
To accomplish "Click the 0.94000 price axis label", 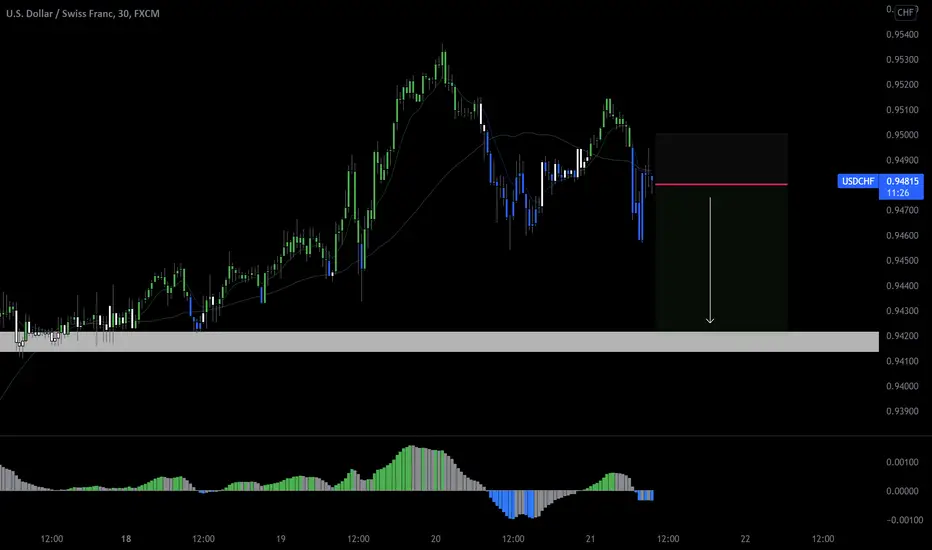I will tap(902, 386).
